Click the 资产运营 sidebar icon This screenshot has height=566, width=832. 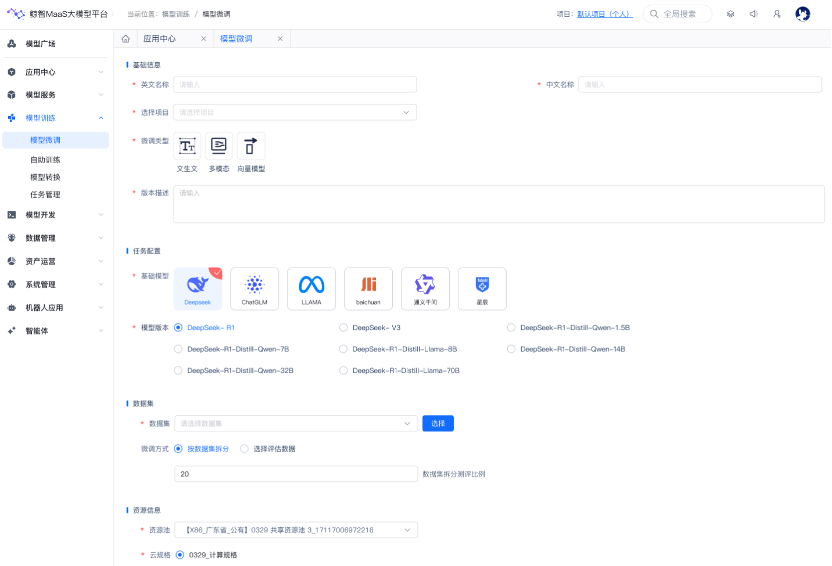click(x=12, y=261)
